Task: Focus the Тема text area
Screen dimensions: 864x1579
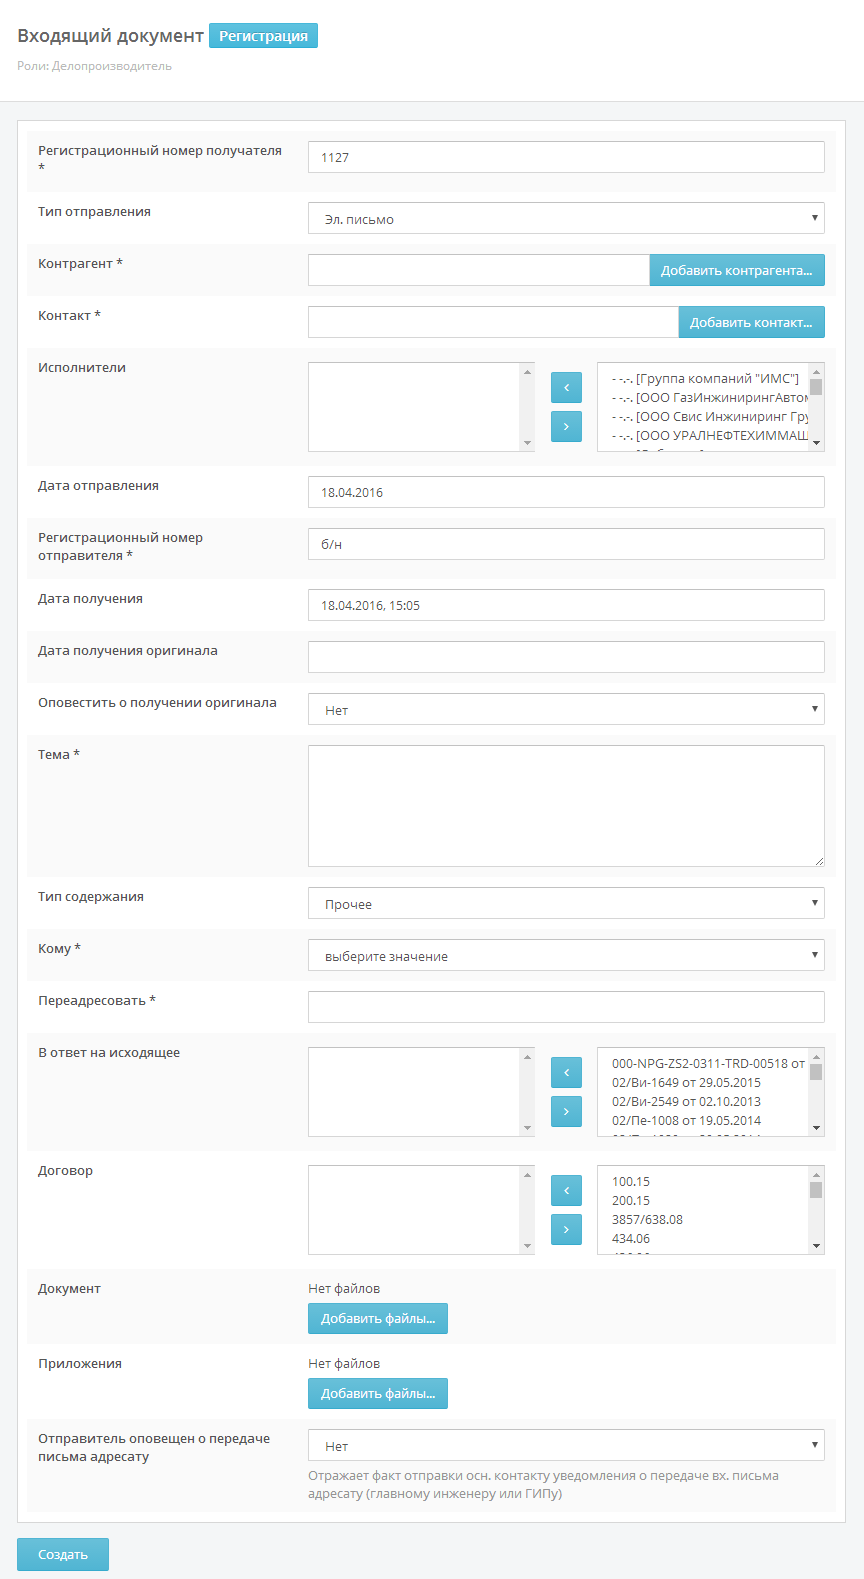Action: coord(566,805)
